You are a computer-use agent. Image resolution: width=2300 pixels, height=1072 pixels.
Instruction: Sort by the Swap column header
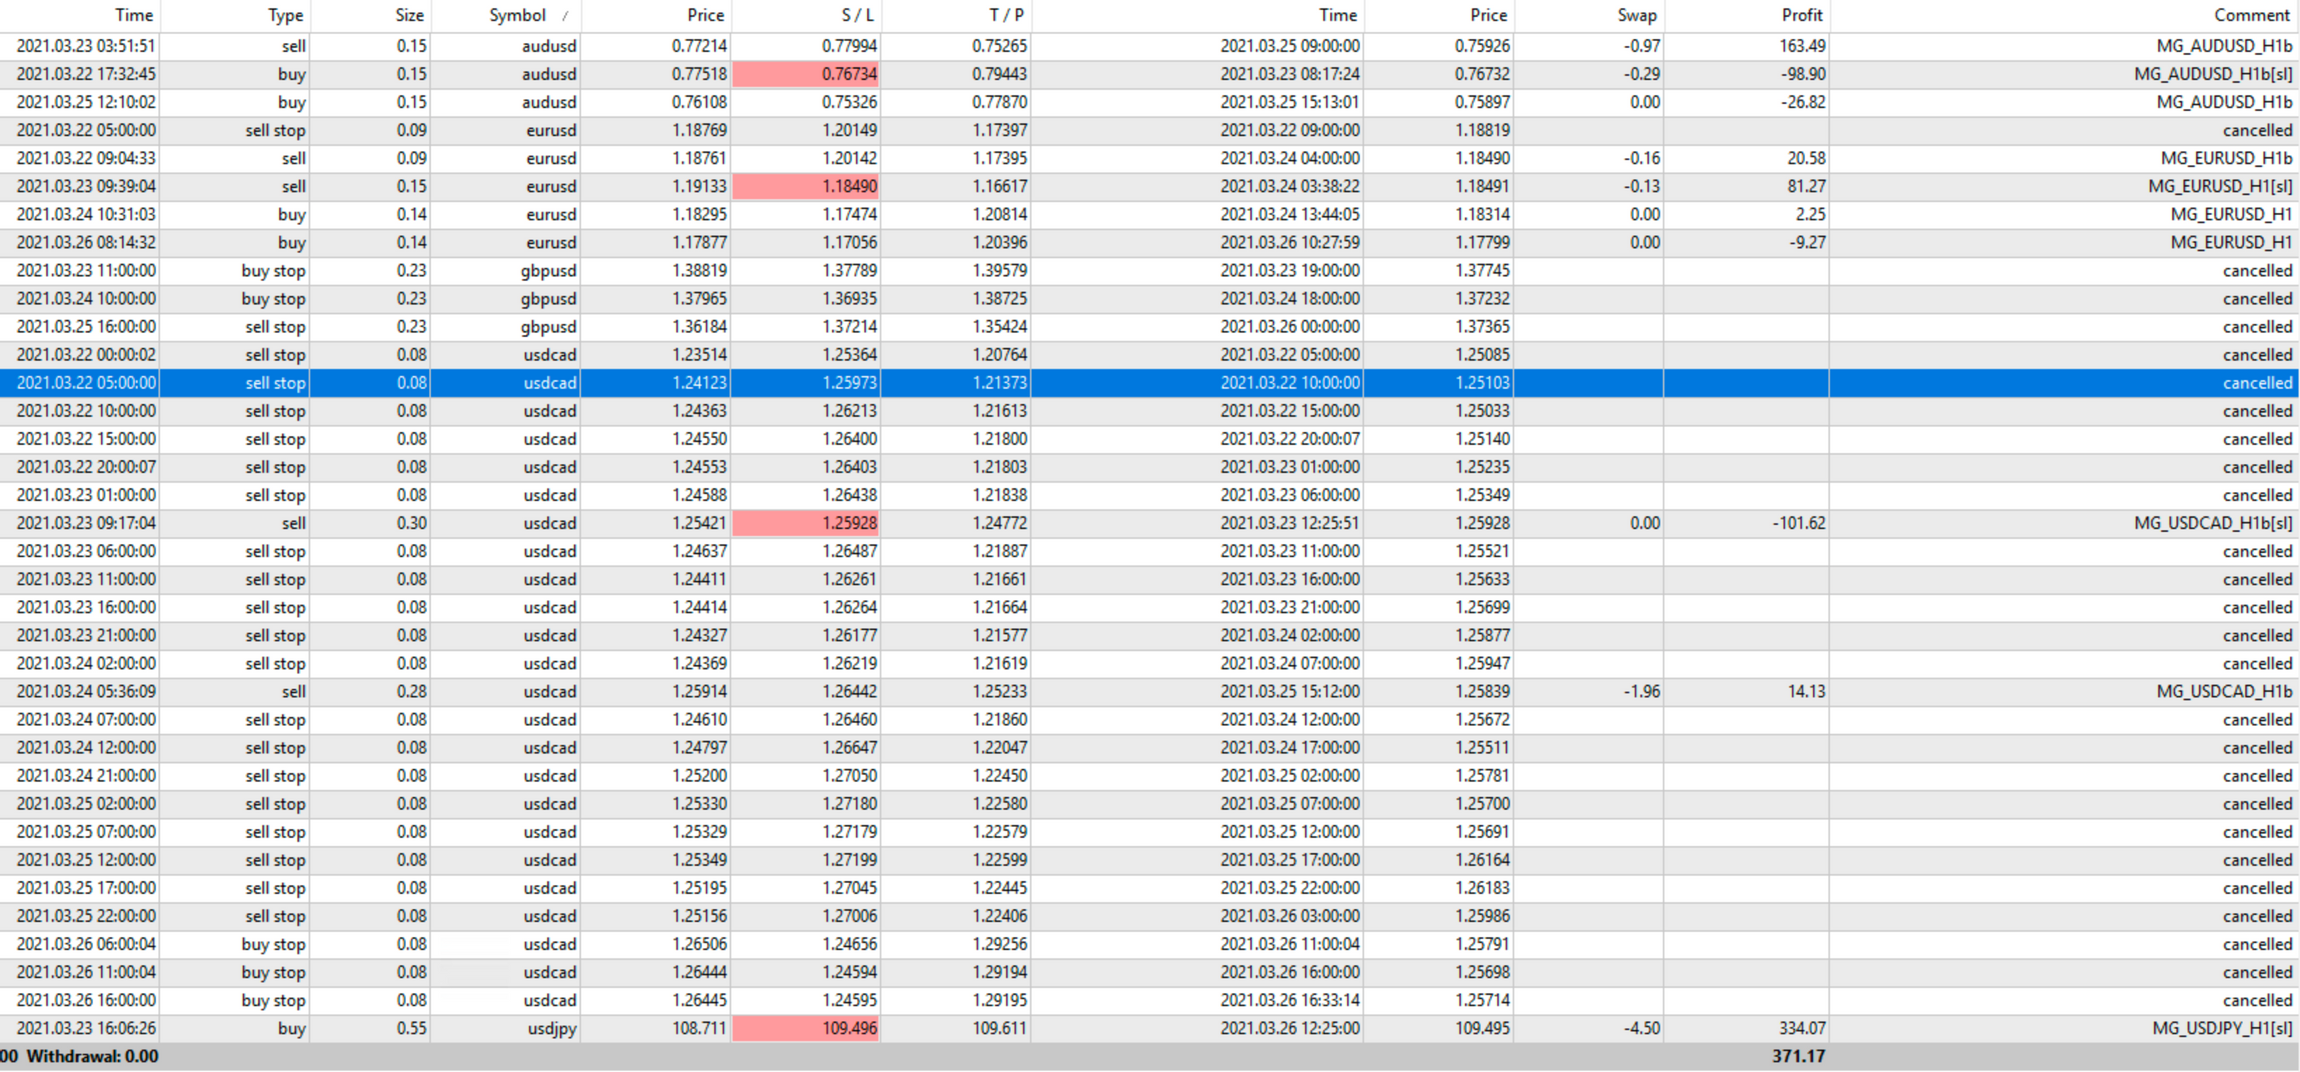coord(1637,15)
